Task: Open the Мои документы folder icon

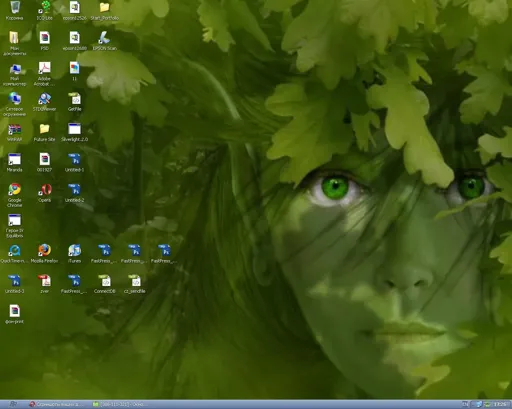Action: (15, 44)
